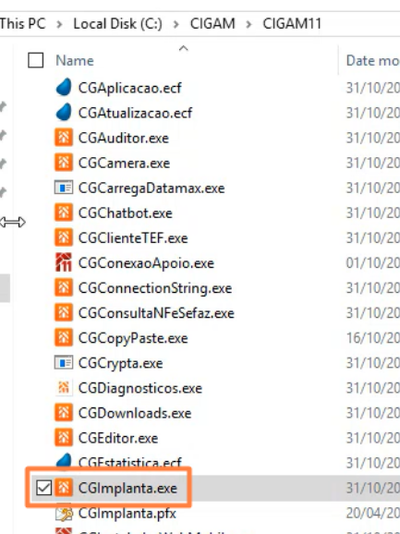Viewport: 400px width, 534px height.
Task: Go to Local Disk (C:) breadcrumb
Action: click(118, 24)
